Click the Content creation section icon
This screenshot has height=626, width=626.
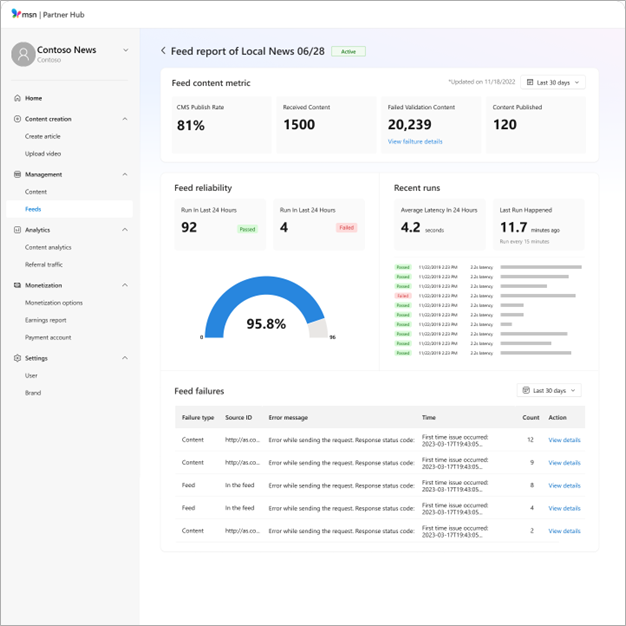(17, 119)
